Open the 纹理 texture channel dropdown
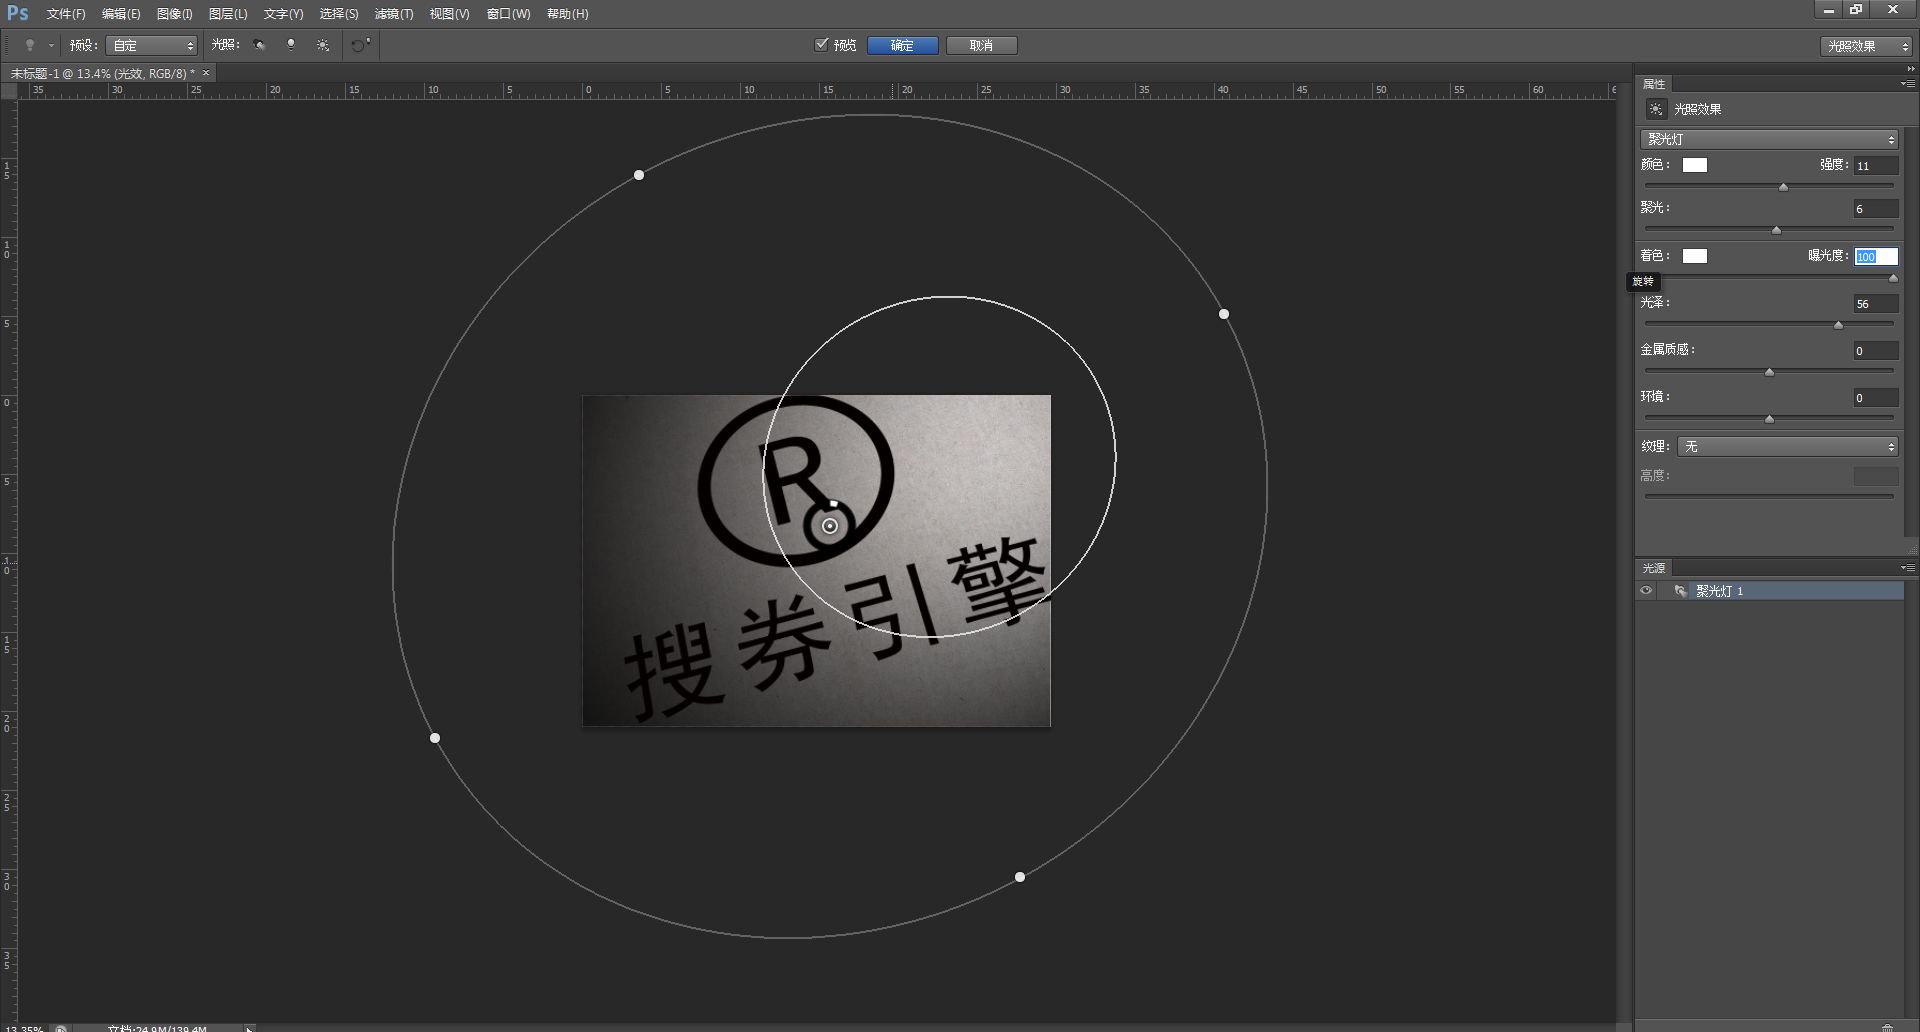This screenshot has width=1920, height=1032. click(1787, 446)
